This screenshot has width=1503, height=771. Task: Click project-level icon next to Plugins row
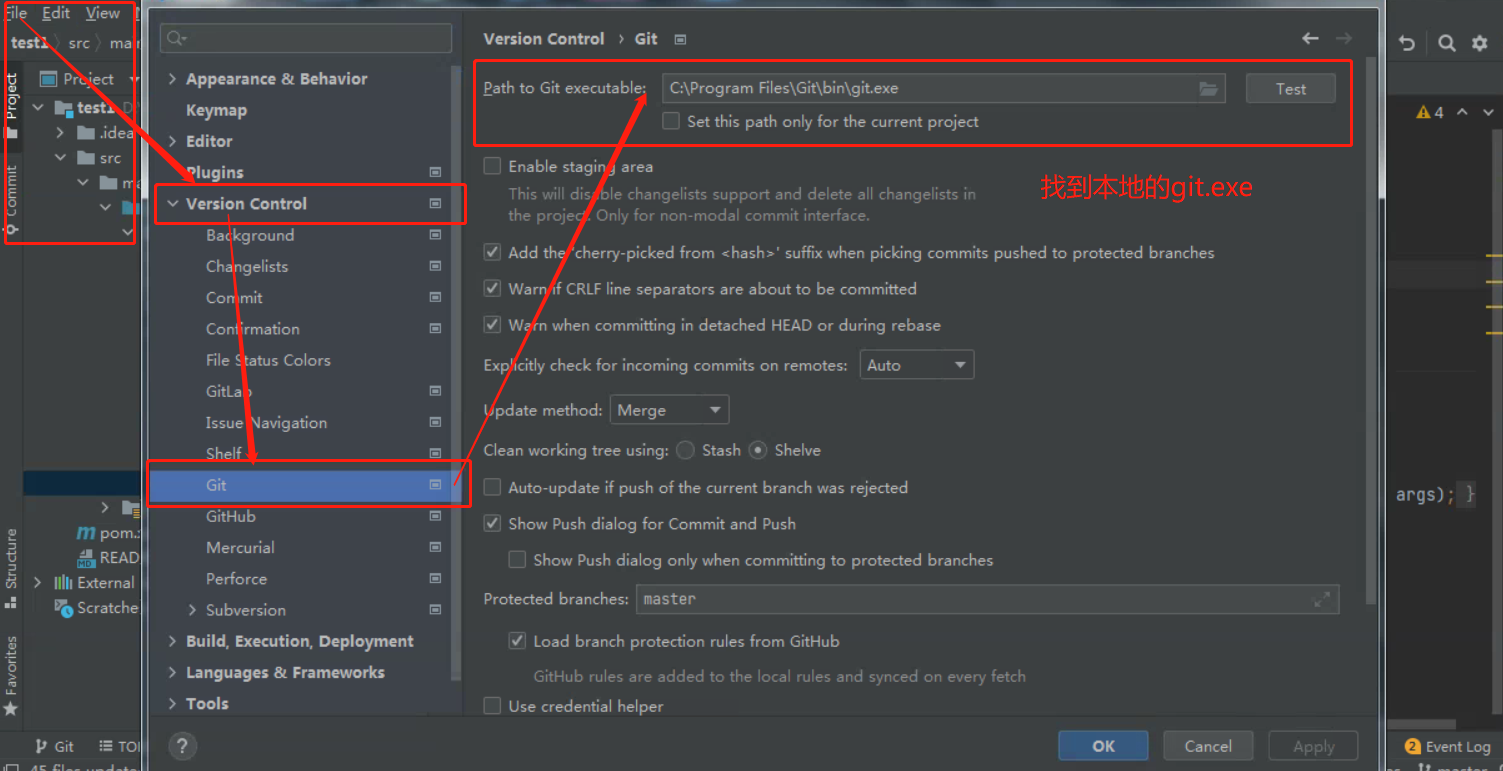click(435, 172)
